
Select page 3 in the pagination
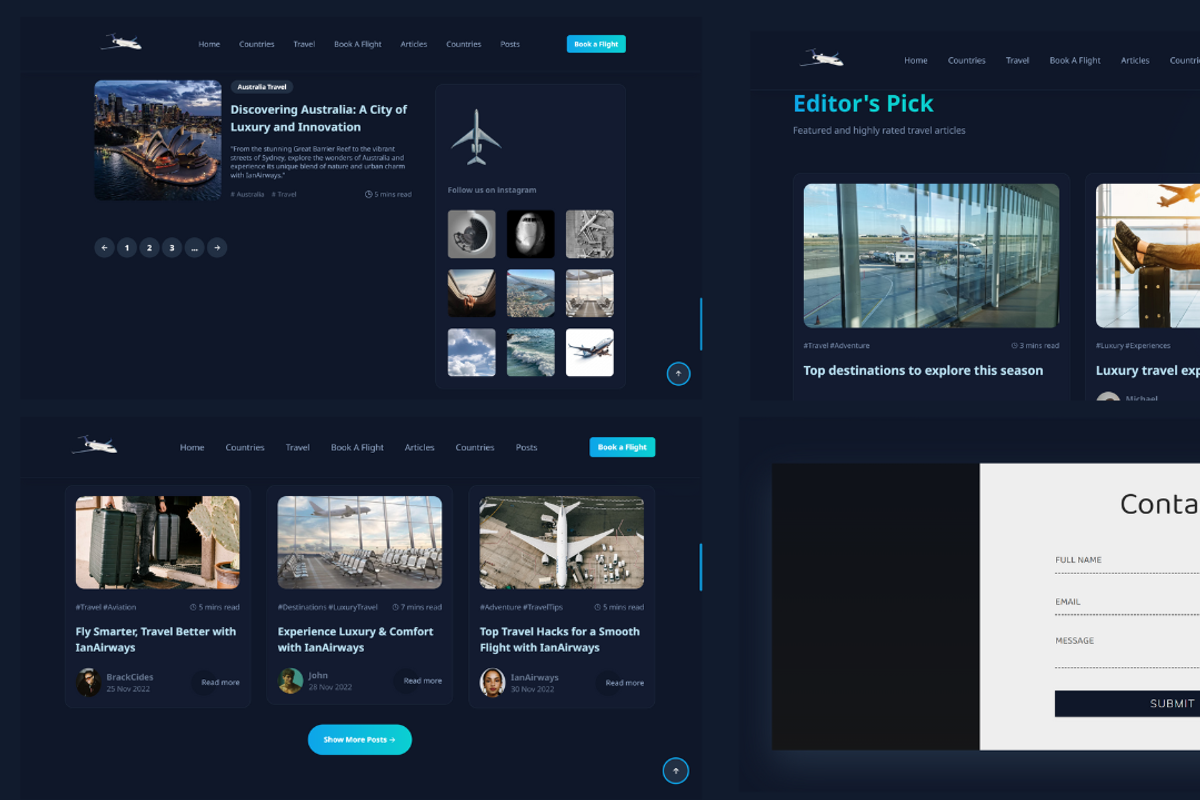[172, 248]
